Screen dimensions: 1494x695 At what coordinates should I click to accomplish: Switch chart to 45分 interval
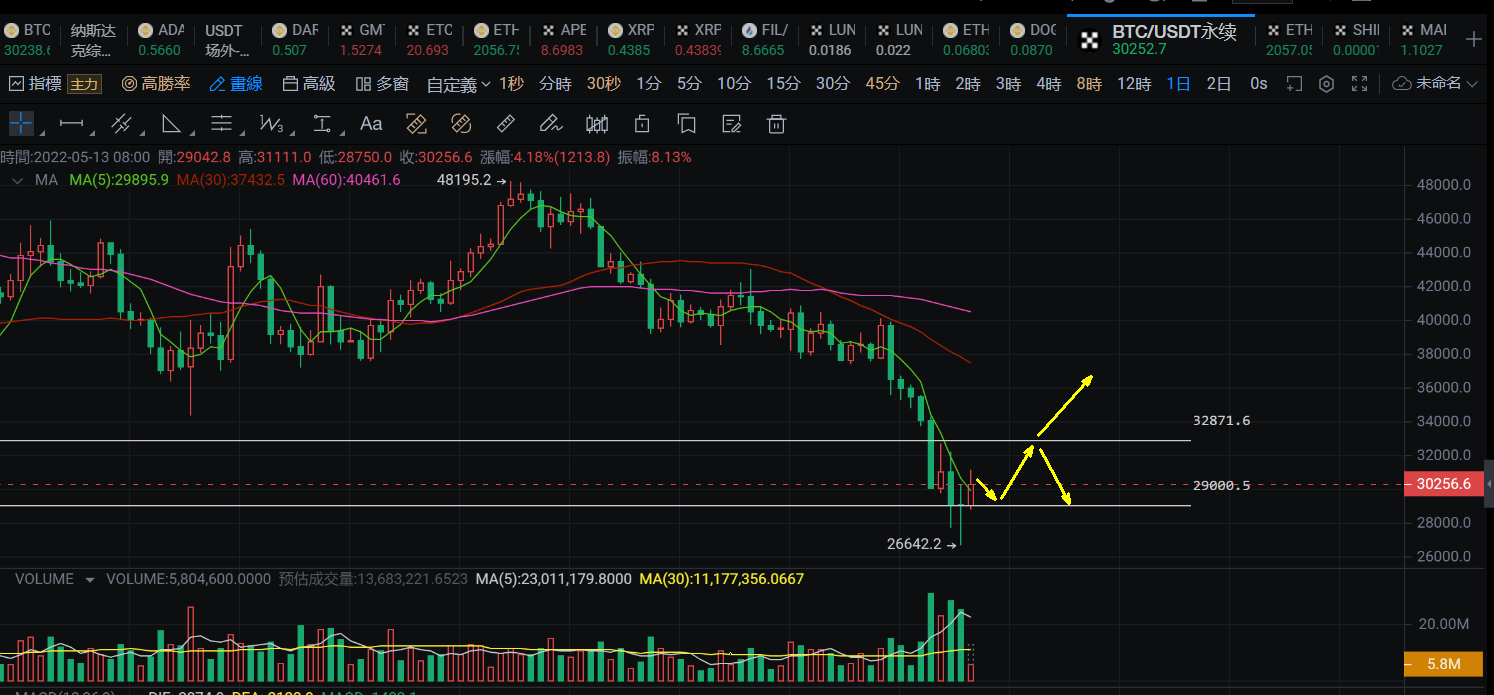tap(882, 84)
